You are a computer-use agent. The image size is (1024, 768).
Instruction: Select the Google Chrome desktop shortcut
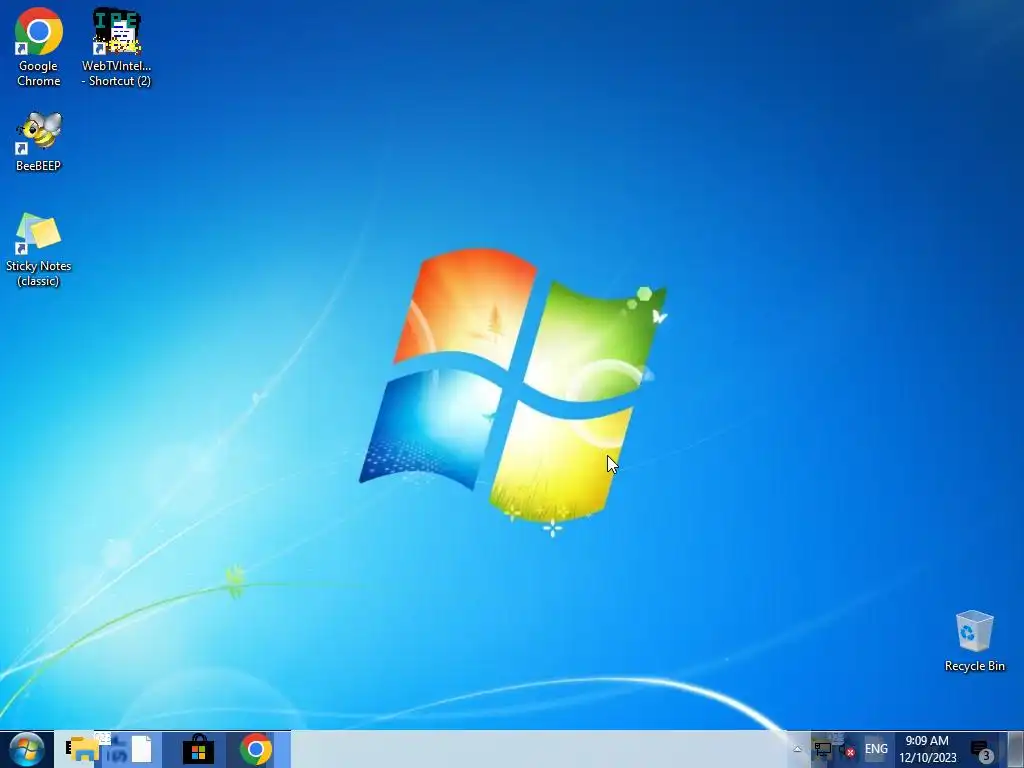pyautogui.click(x=39, y=48)
